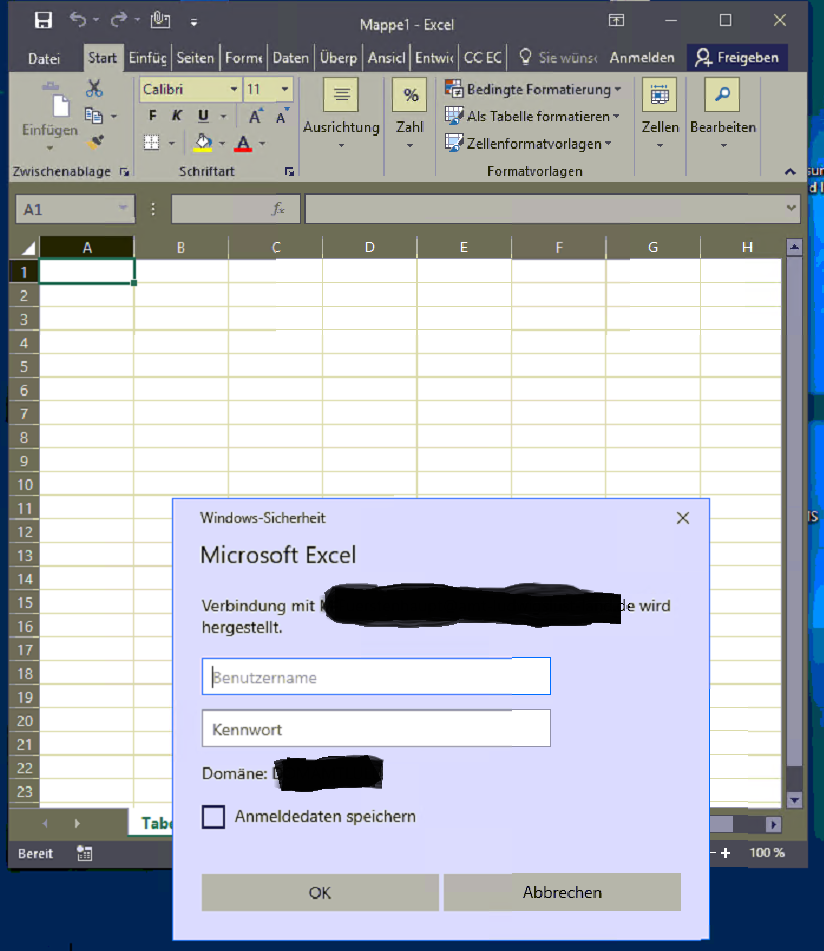Open the font size dropdown
The width and height of the screenshot is (824, 951).
[284, 89]
